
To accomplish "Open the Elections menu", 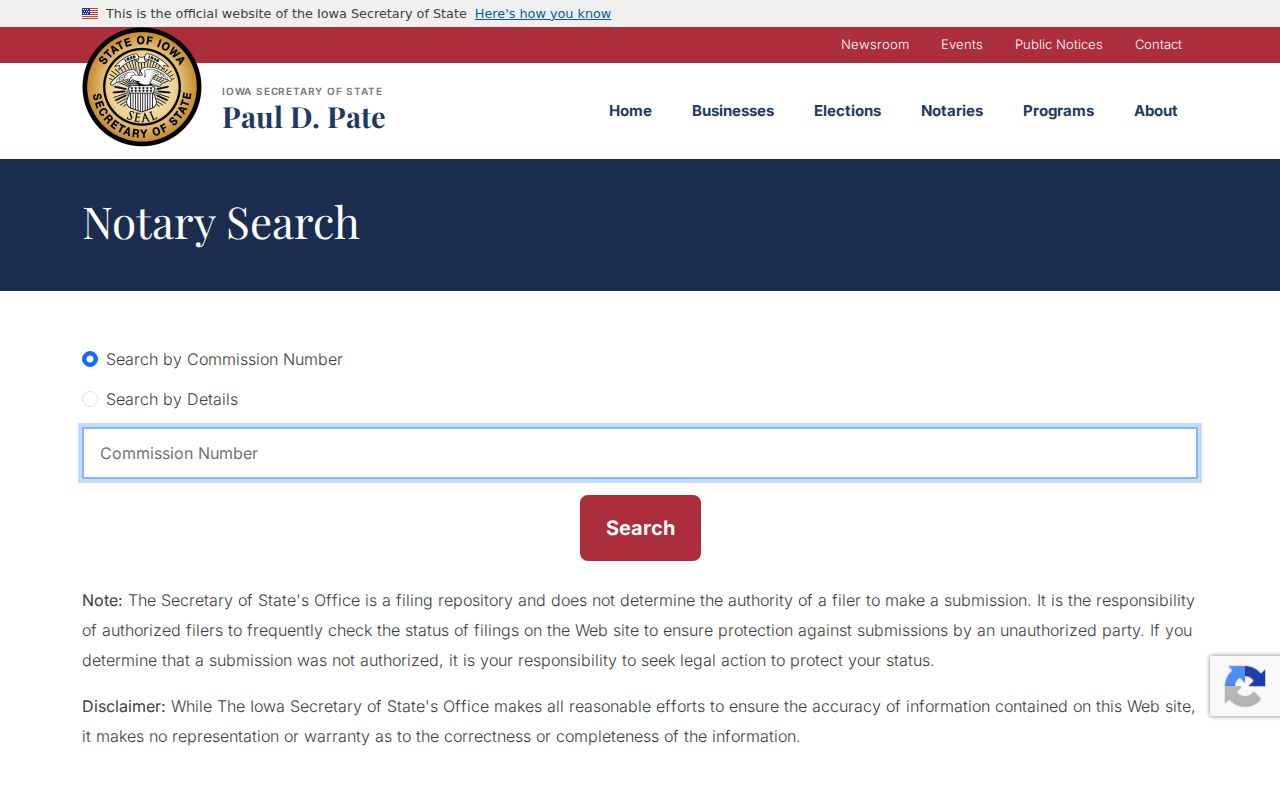I will tap(847, 111).
